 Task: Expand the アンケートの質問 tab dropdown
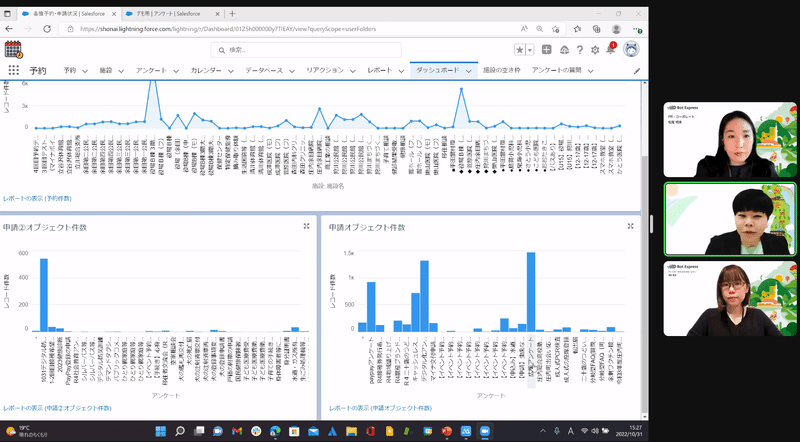click(590, 71)
